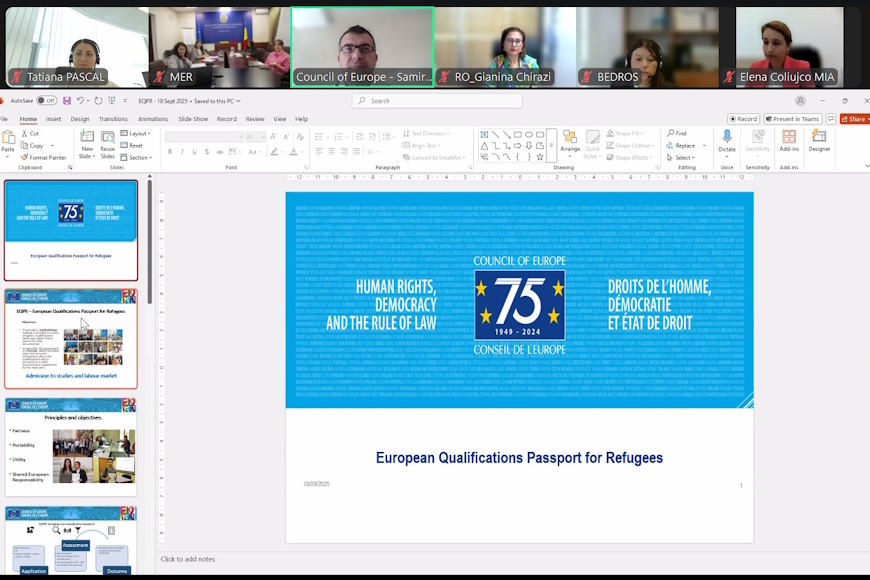Open the font name combo box
Screen dimensions: 870x580
[204, 137]
